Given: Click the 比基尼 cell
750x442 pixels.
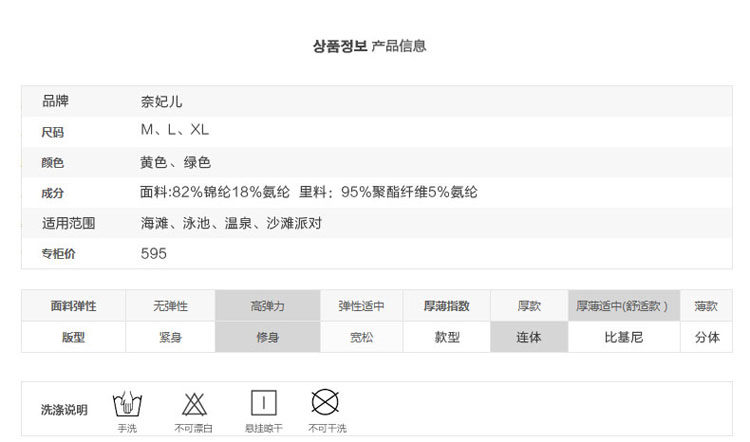Looking at the screenshot, I should (x=624, y=337).
